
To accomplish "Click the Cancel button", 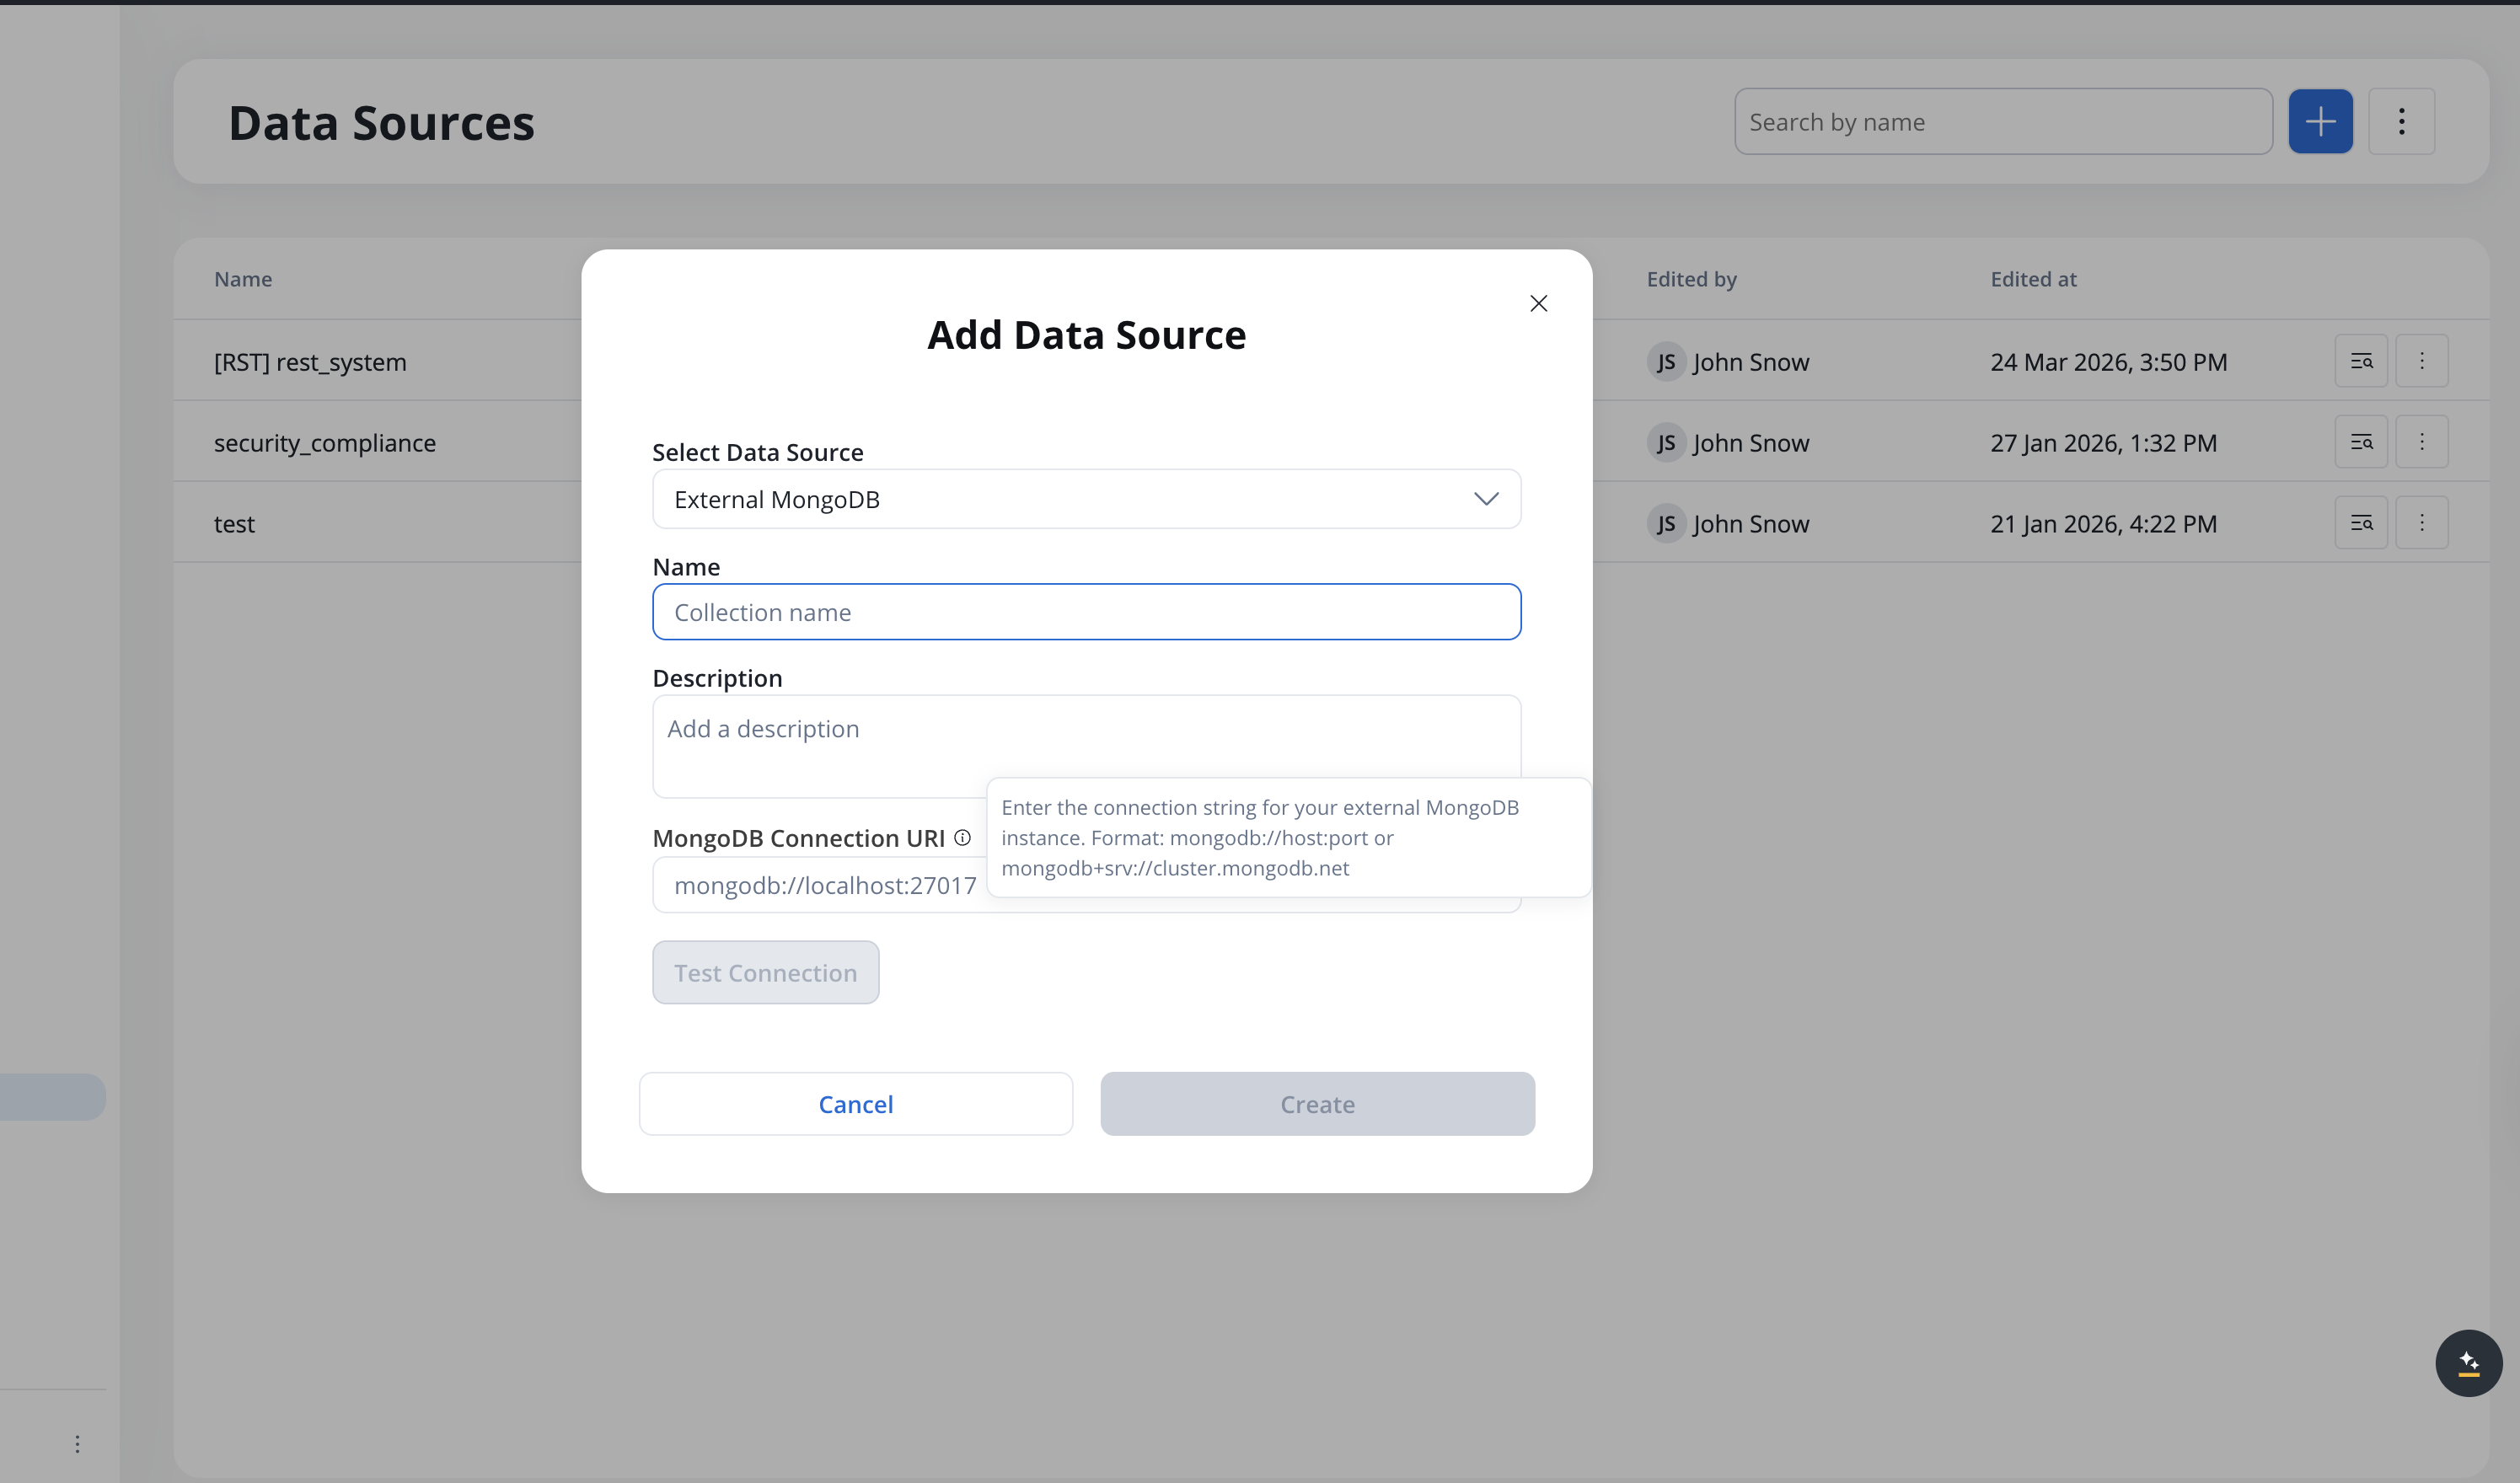I will [856, 1104].
